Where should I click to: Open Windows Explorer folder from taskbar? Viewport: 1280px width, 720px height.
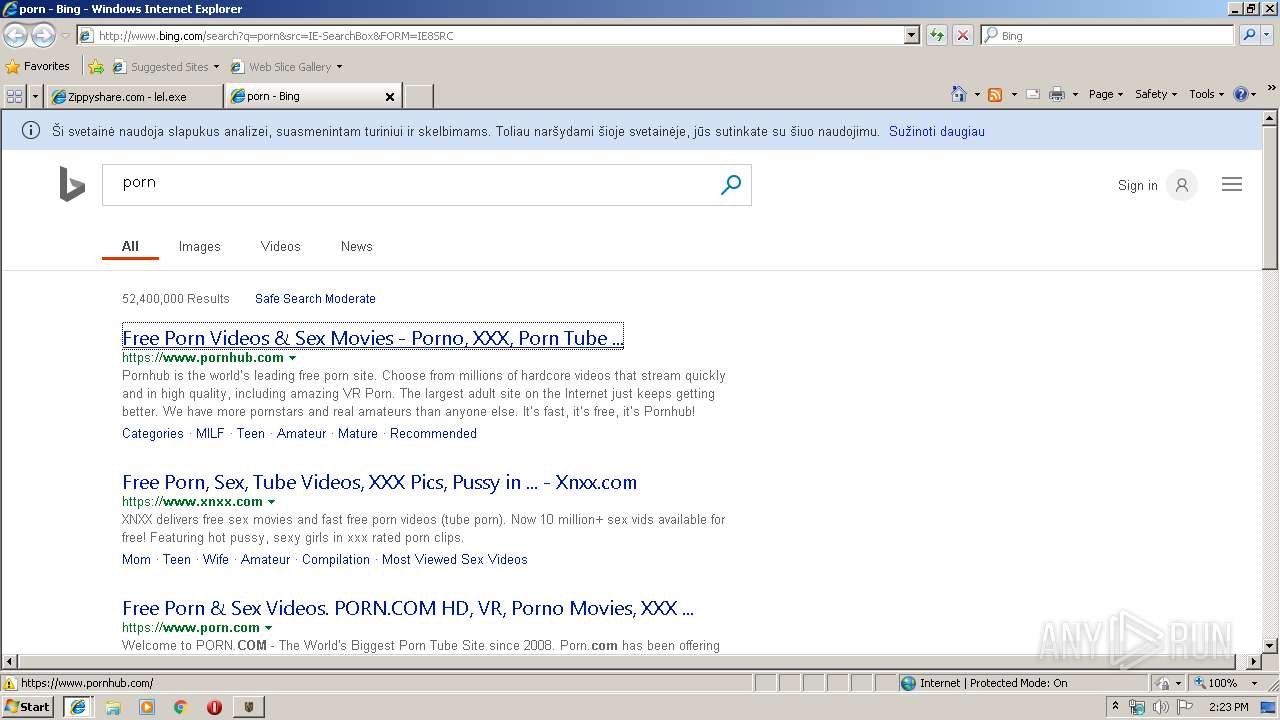point(113,707)
